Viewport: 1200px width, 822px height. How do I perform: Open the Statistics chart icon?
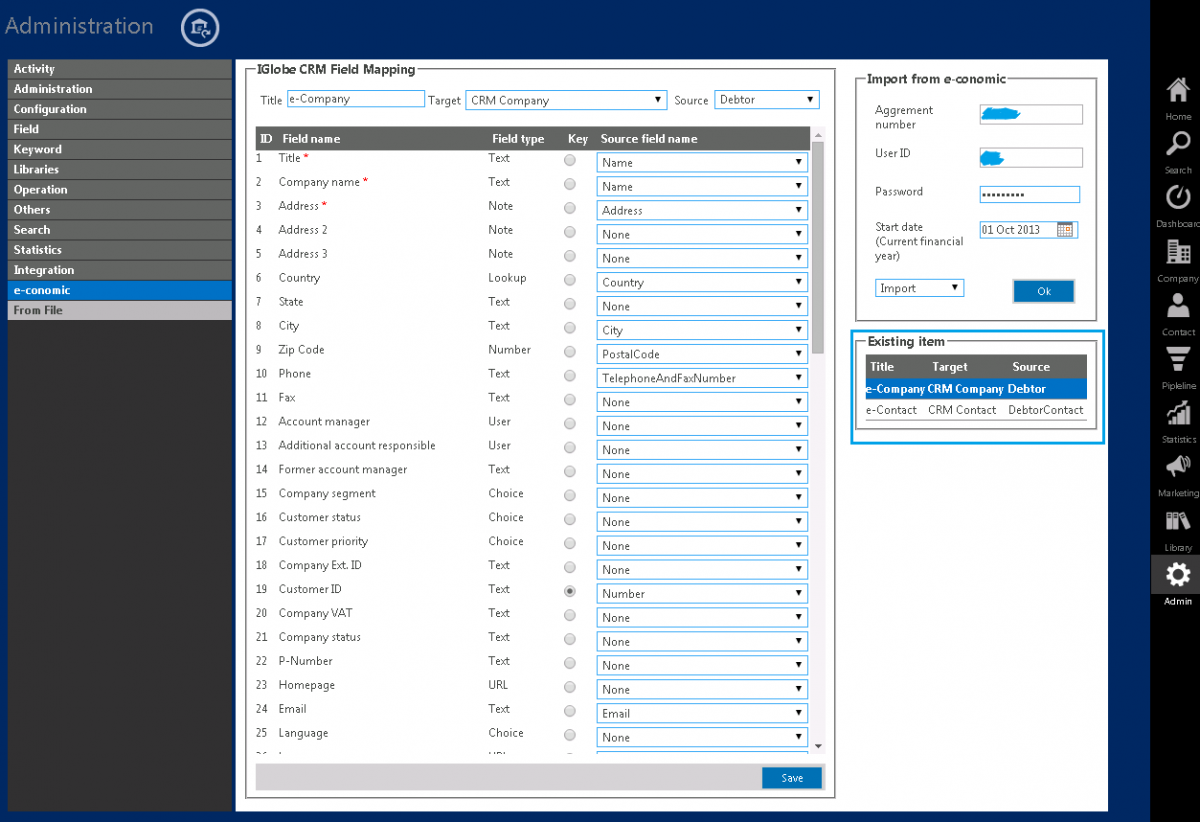(1177, 413)
